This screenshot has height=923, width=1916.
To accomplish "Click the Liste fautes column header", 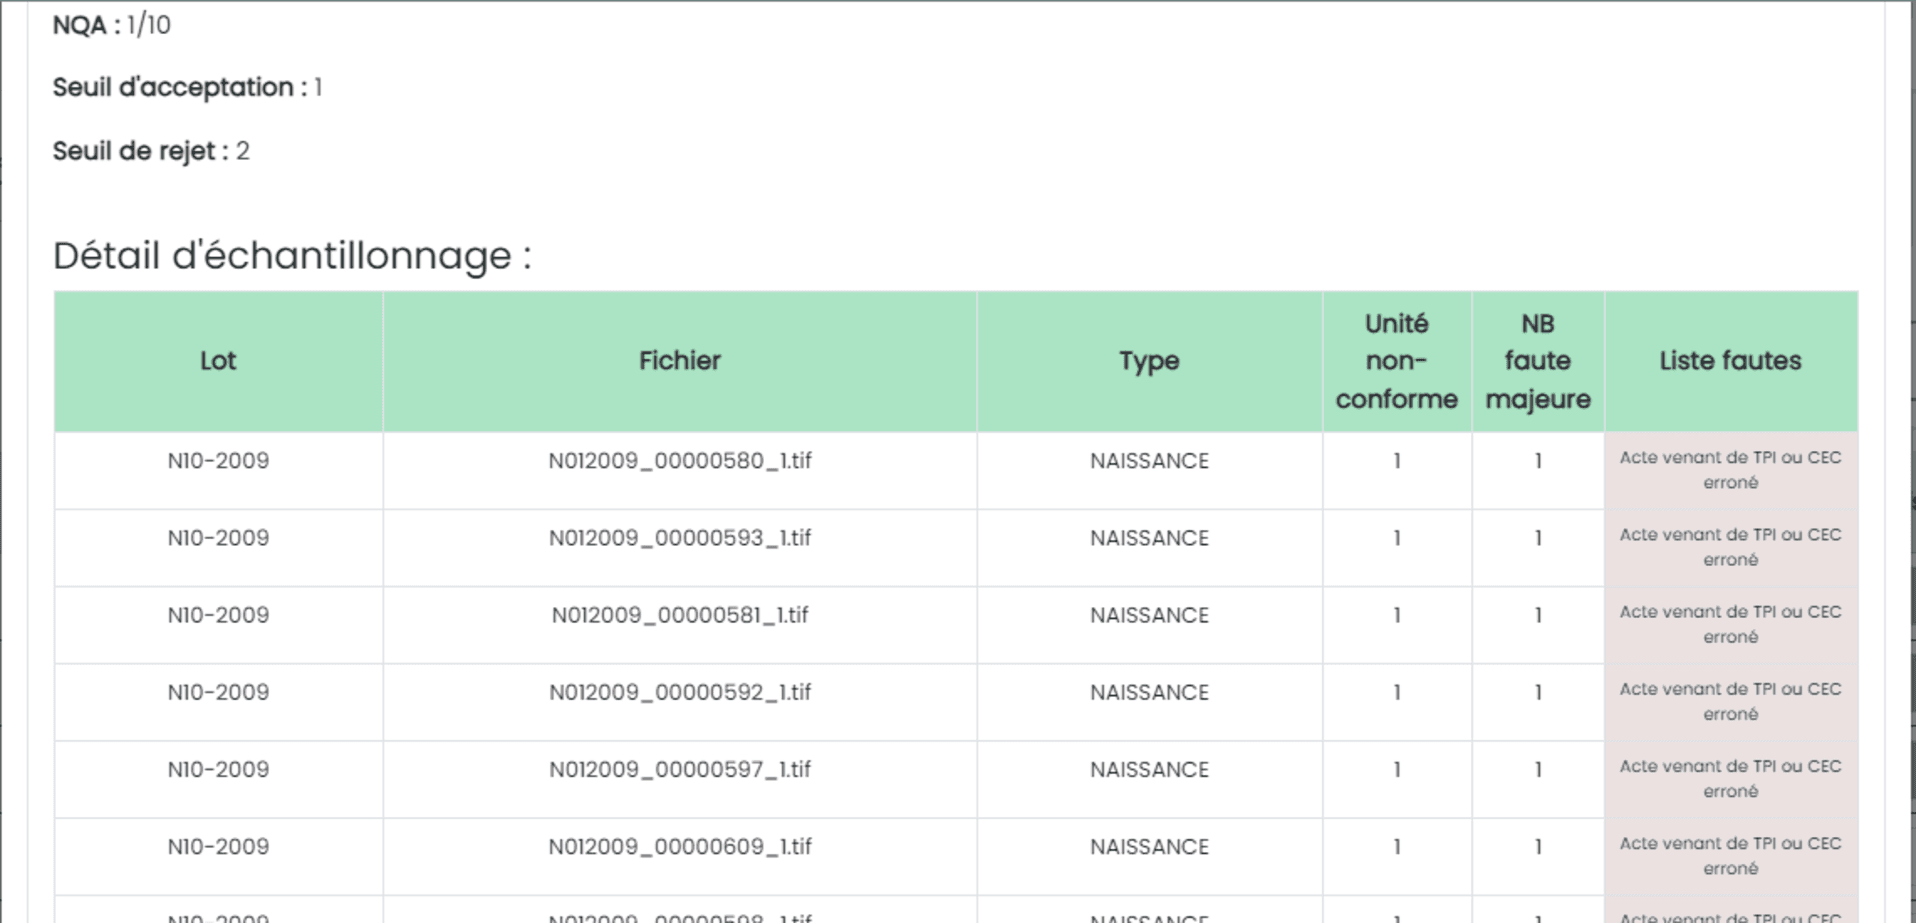I will tap(1730, 361).
